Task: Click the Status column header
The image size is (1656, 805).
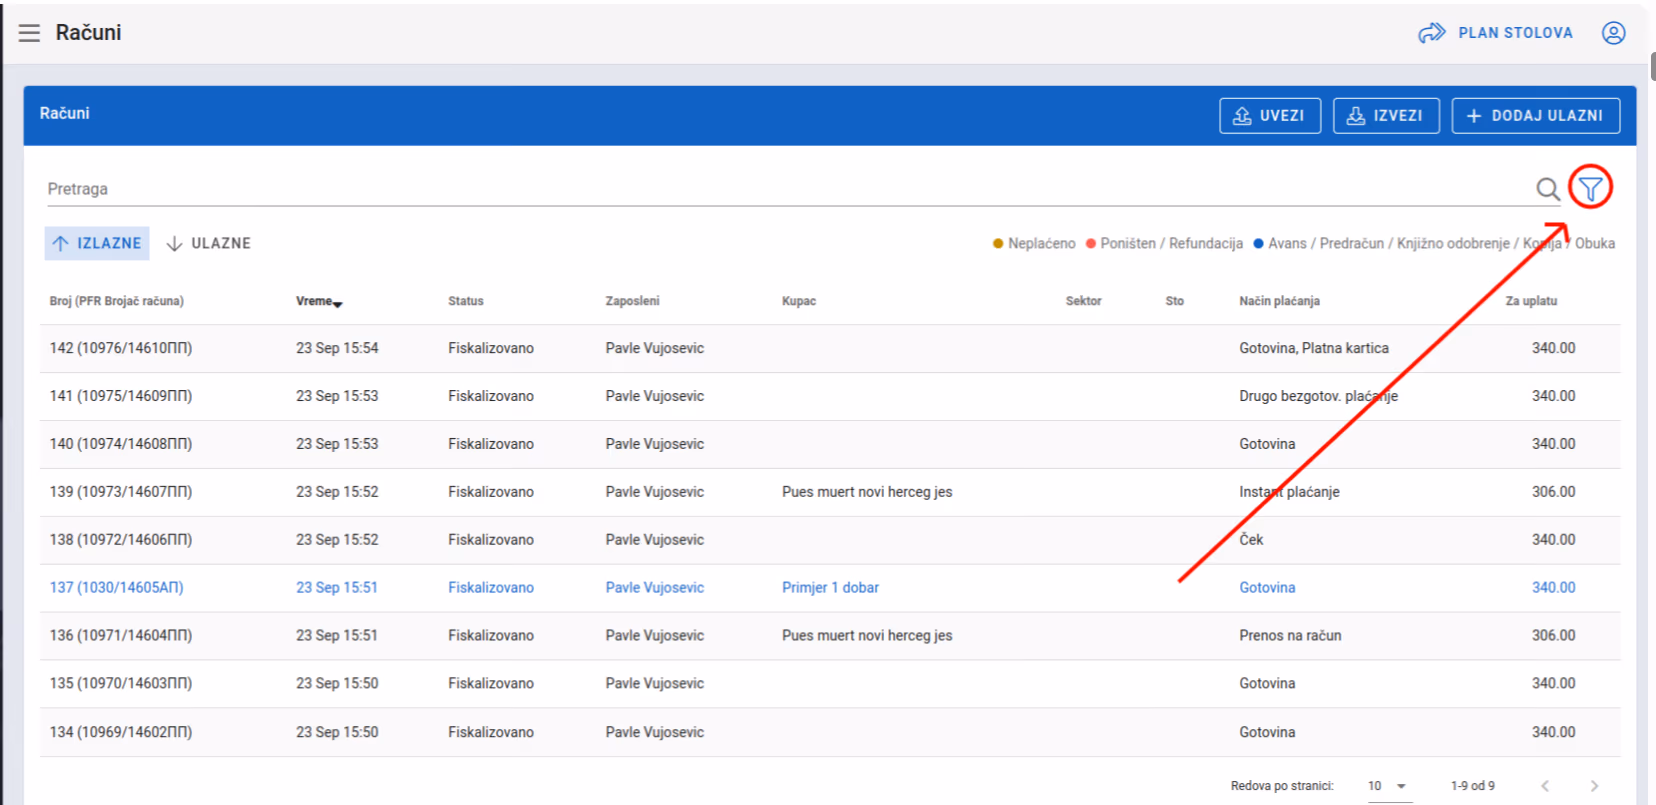Action: (466, 301)
